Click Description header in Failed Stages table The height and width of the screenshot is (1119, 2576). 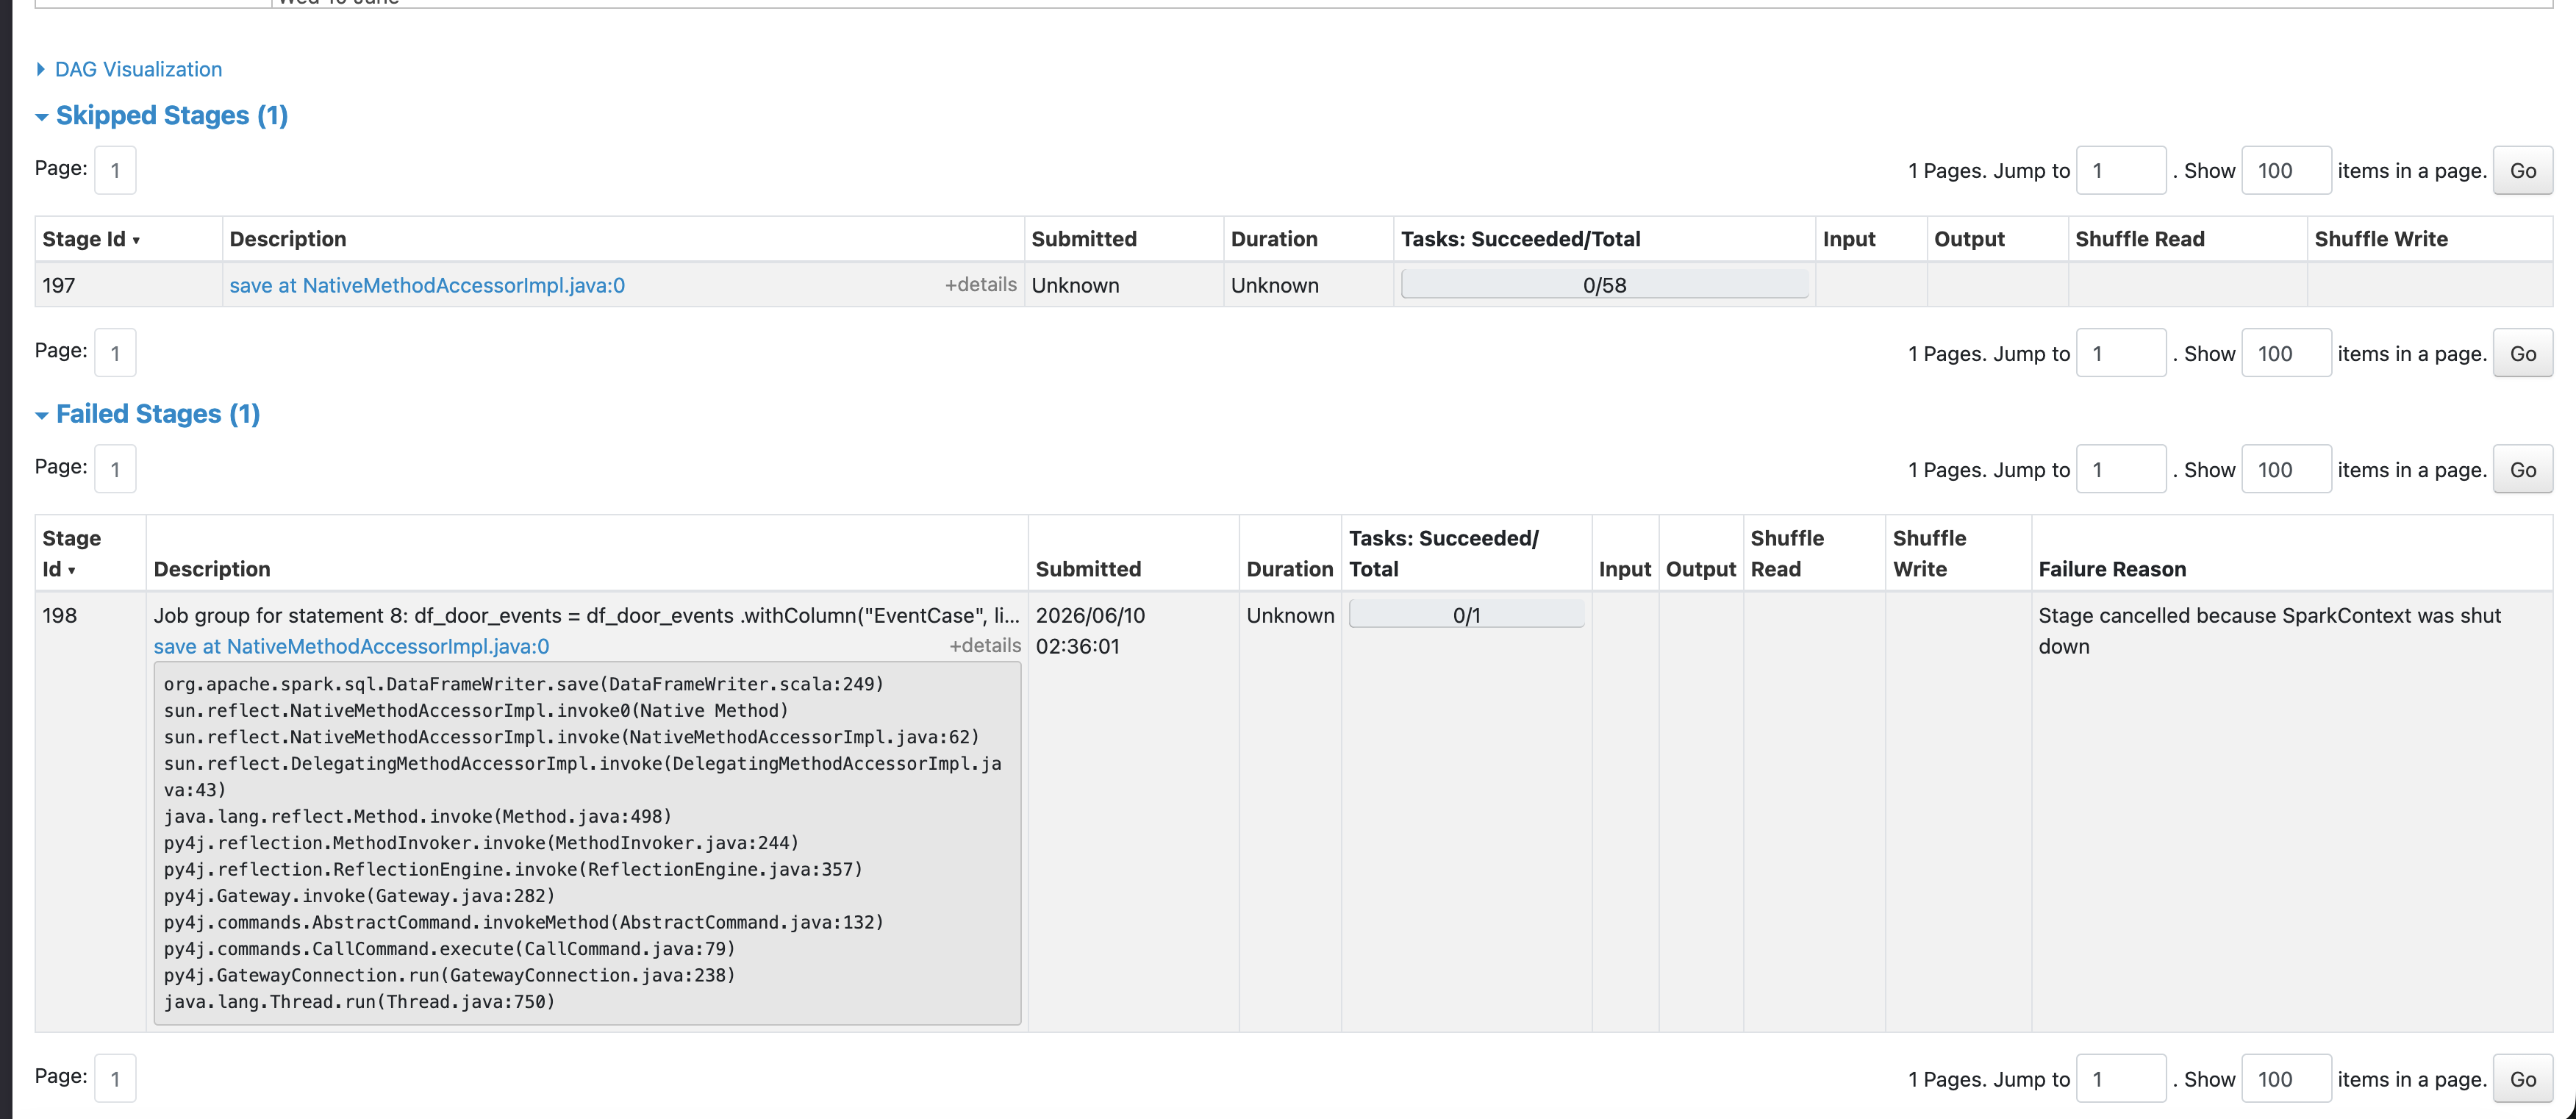click(x=212, y=569)
